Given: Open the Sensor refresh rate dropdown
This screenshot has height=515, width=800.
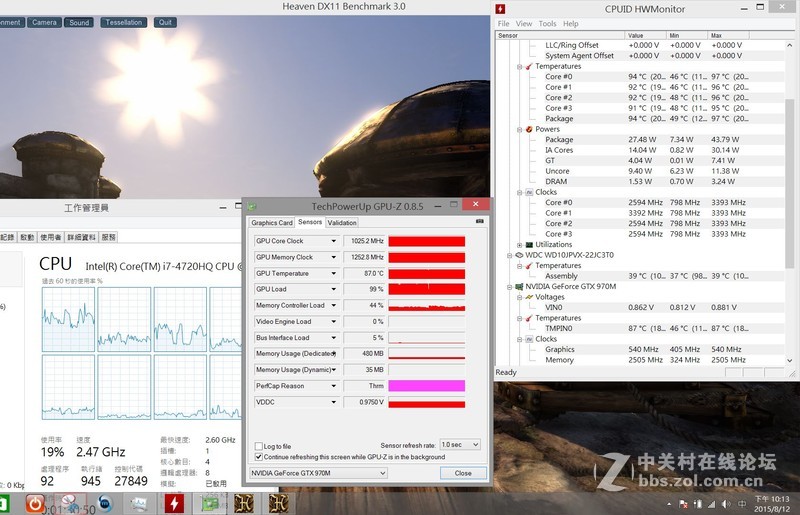Looking at the screenshot, I should pos(458,445).
